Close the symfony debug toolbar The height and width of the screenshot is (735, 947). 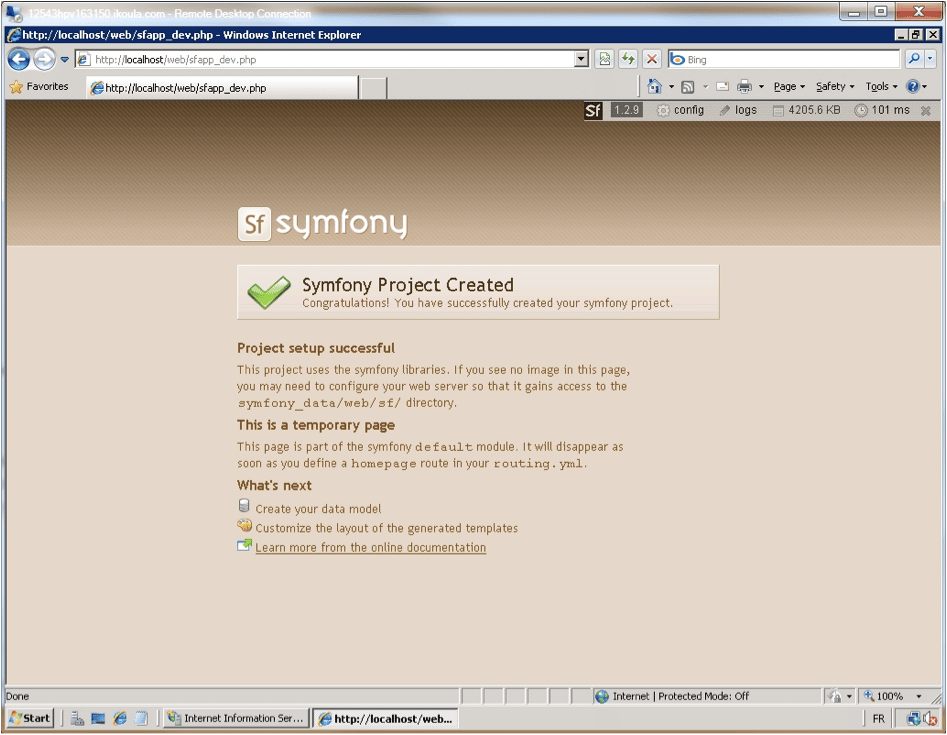[x=925, y=111]
